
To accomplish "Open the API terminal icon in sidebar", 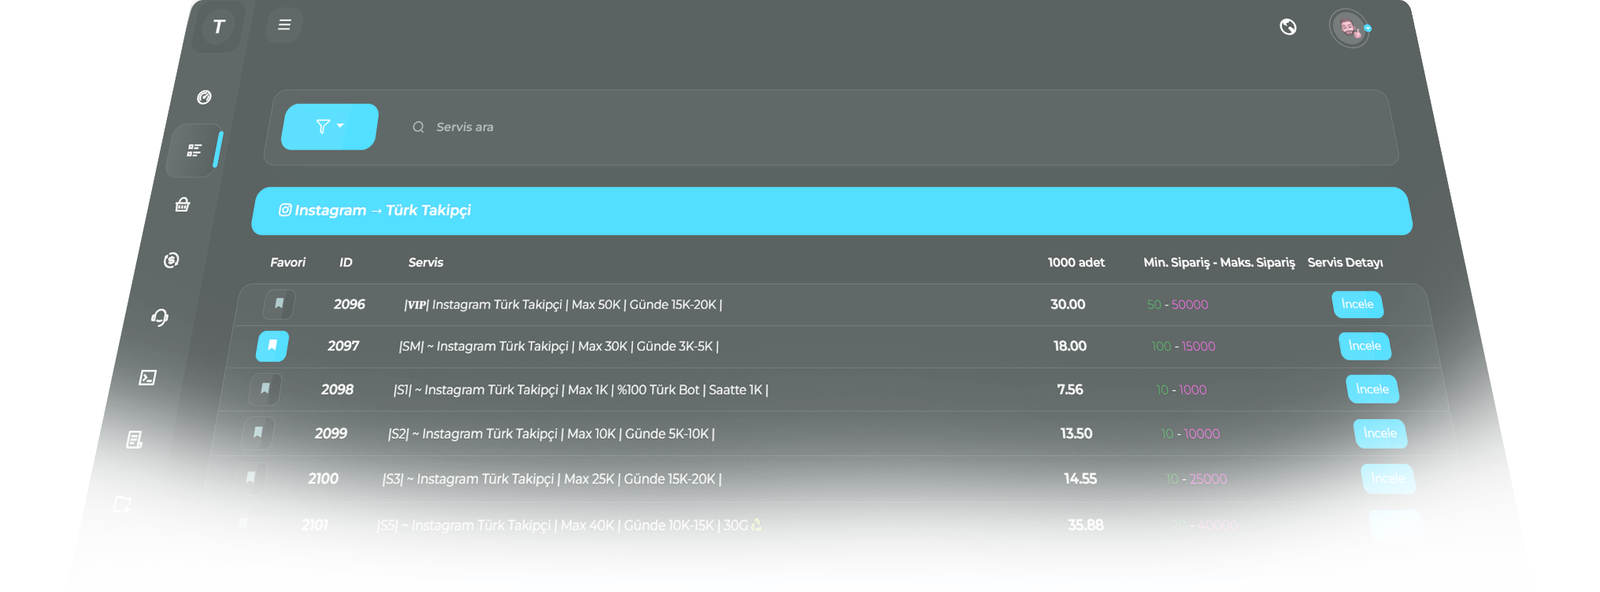I will tap(147, 377).
